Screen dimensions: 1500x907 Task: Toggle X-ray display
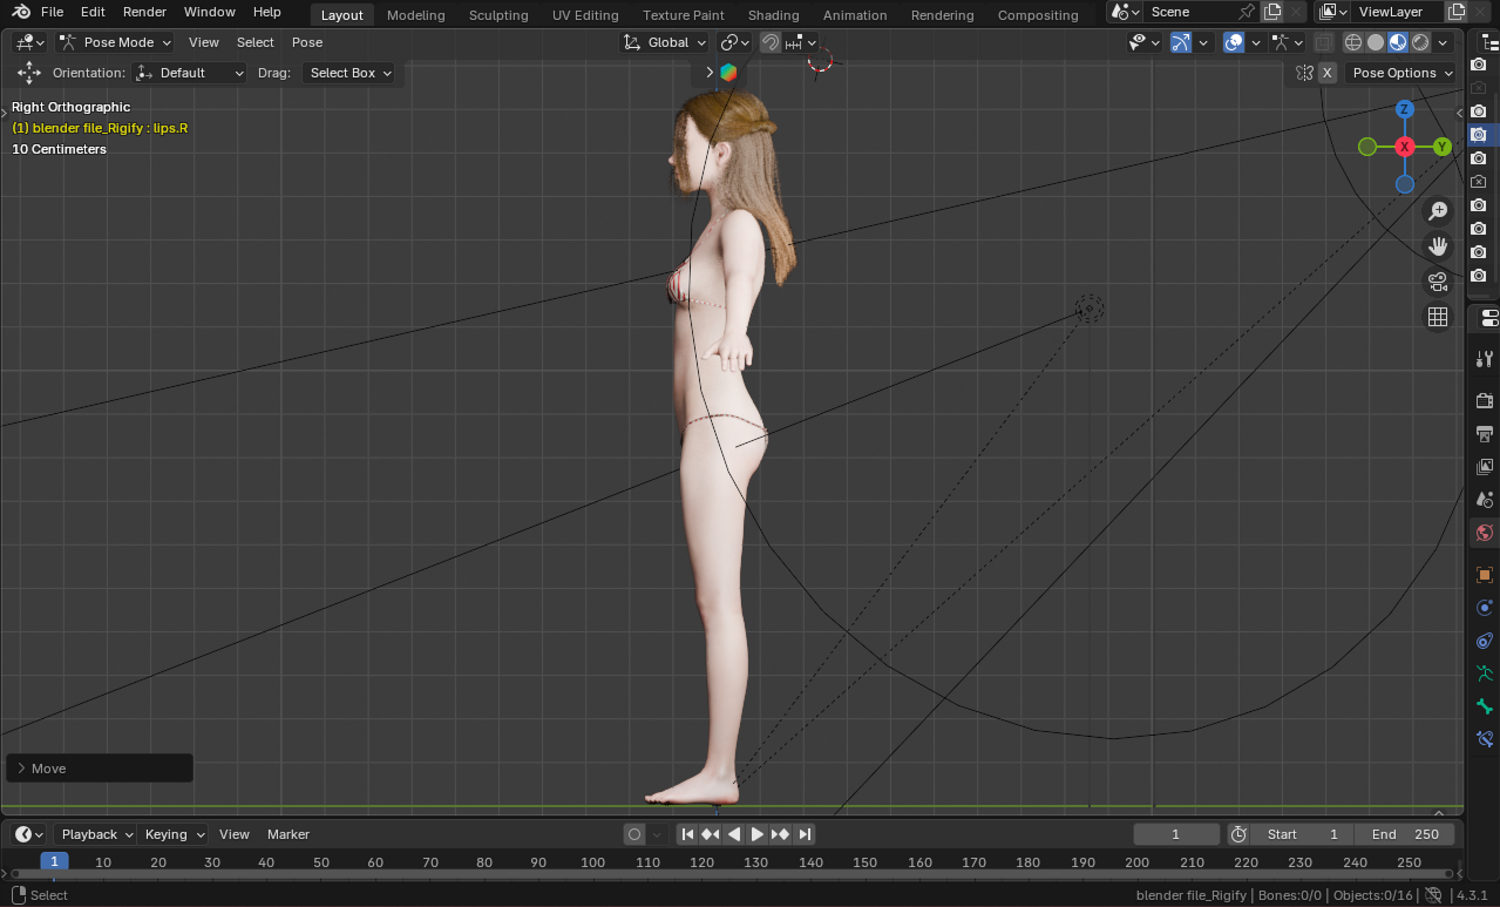click(x=1323, y=42)
